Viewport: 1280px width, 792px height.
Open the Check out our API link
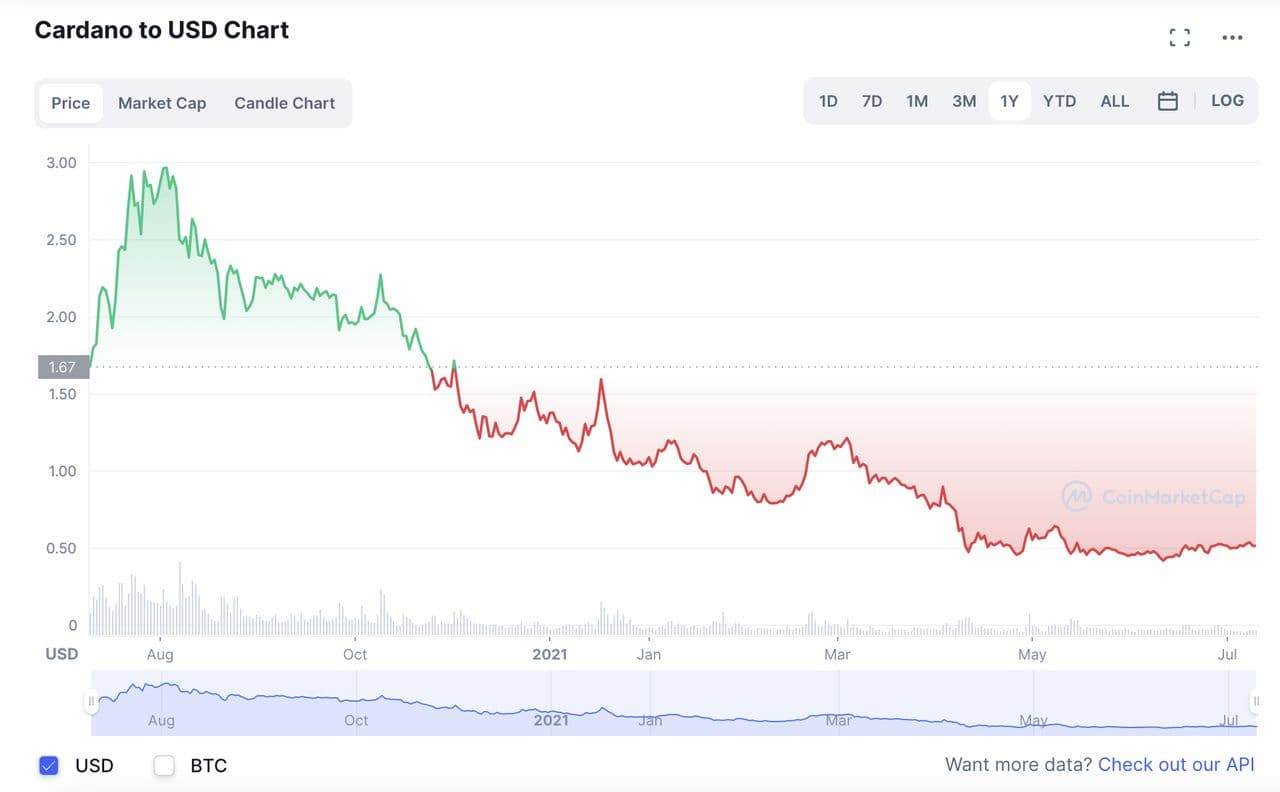(1176, 765)
